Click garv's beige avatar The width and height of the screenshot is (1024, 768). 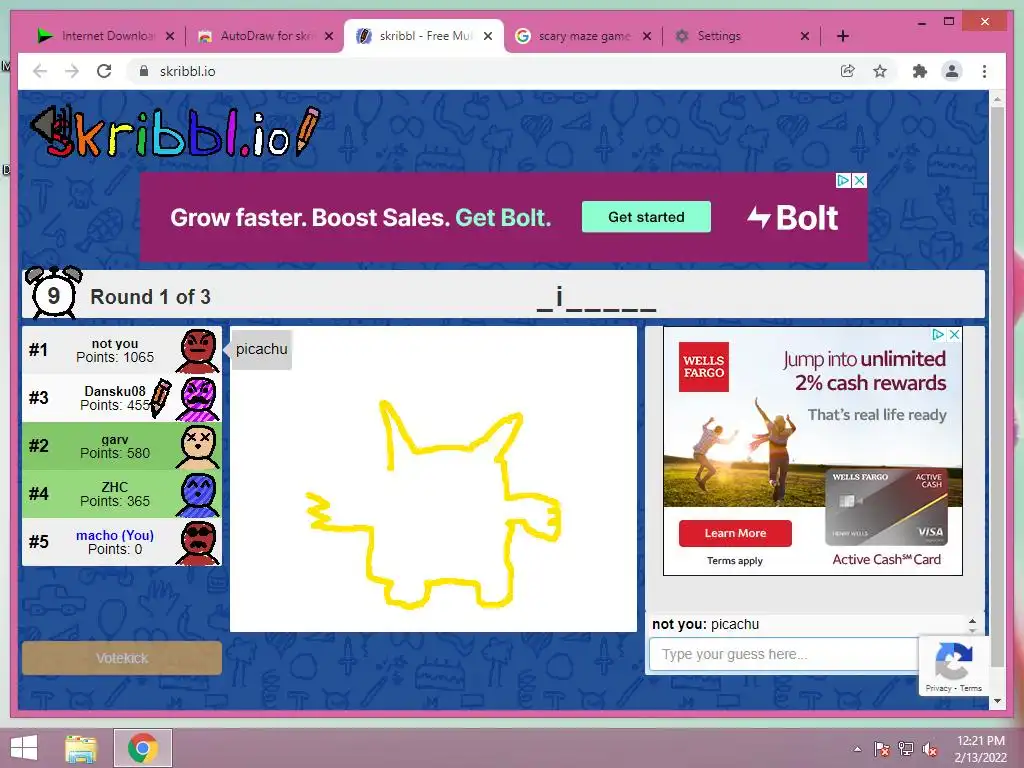tap(198, 447)
